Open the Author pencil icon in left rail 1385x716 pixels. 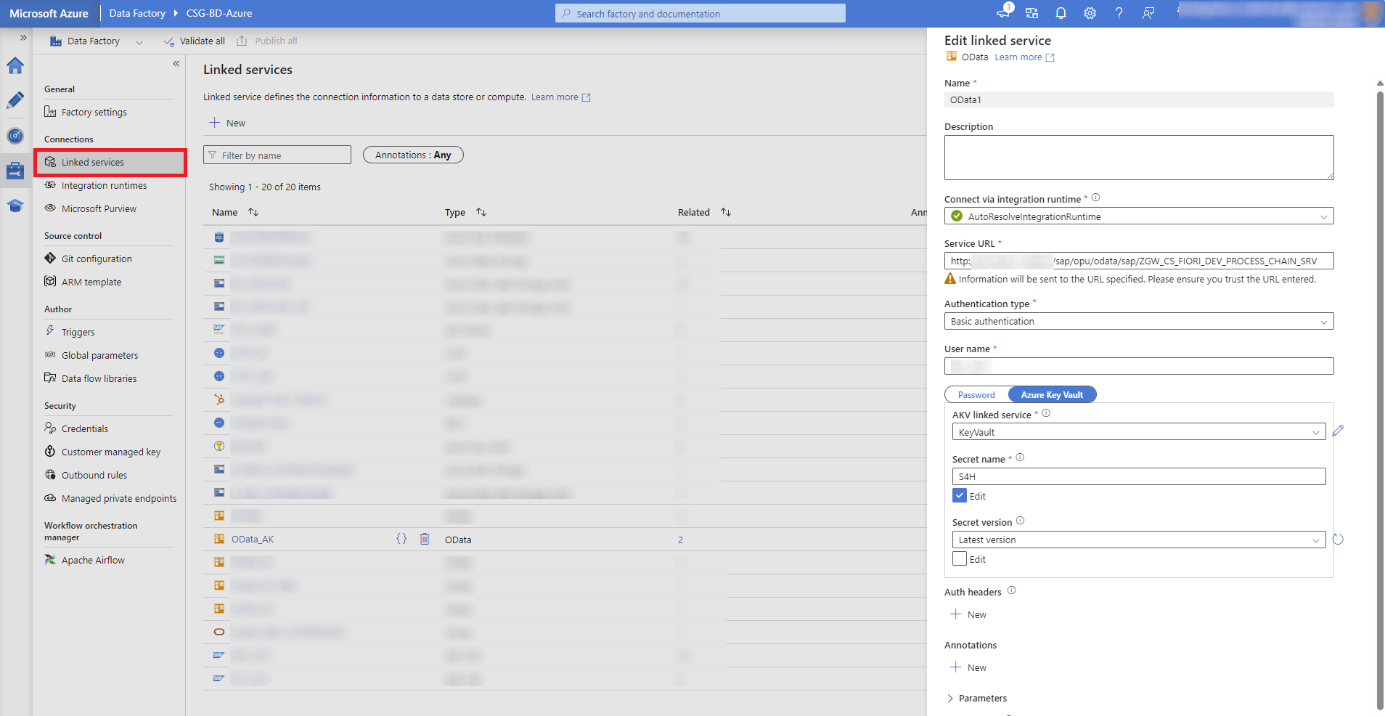tap(15, 100)
